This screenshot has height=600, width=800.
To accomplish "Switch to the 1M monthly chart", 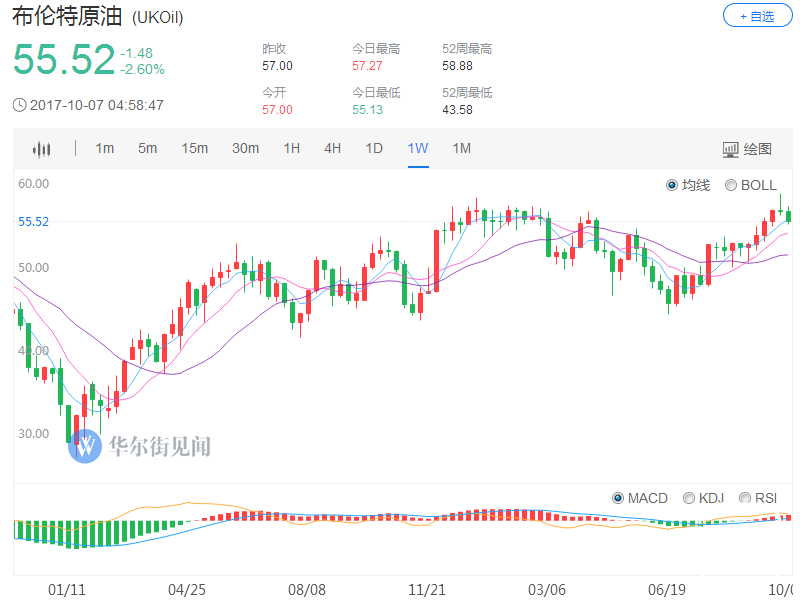I will 462,148.
